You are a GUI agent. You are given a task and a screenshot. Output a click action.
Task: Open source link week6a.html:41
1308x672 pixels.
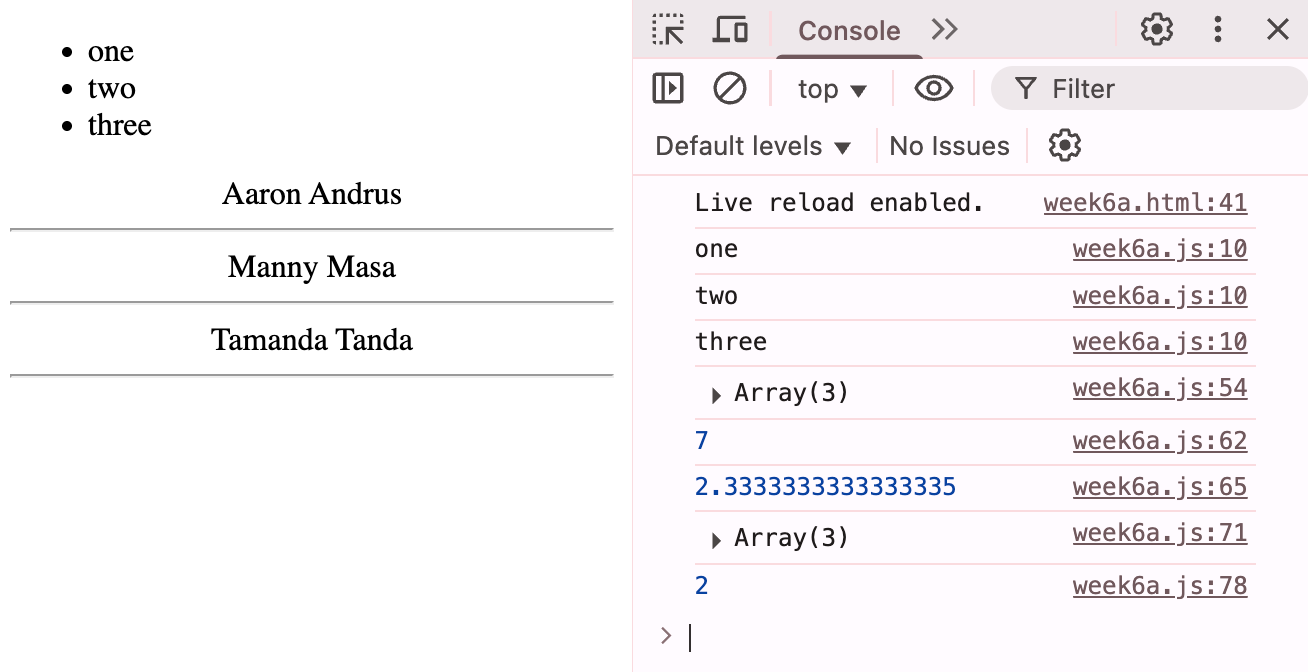[1145, 203]
